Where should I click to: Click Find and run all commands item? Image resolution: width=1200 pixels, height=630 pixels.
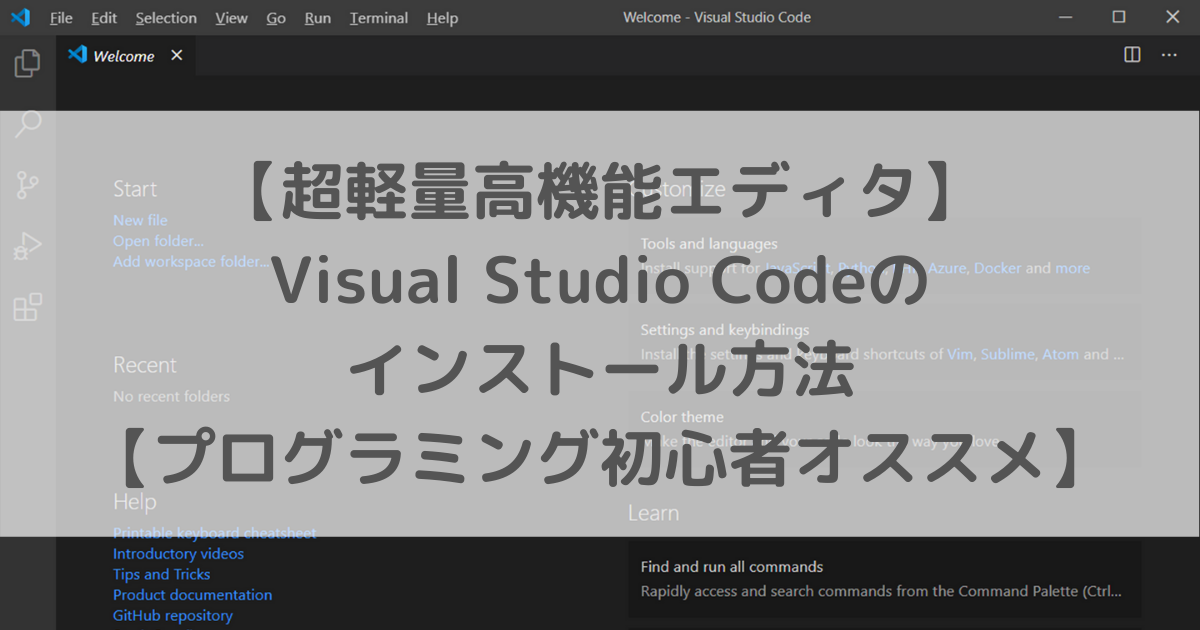tap(884, 579)
